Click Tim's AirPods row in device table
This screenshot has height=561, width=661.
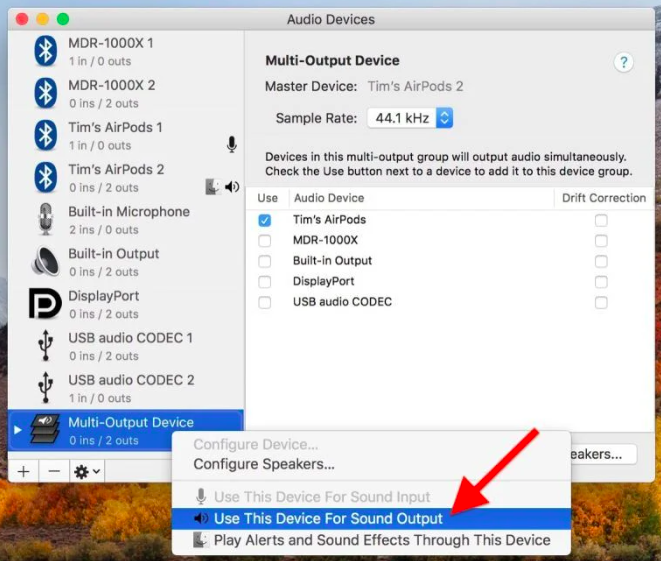[x=450, y=220]
